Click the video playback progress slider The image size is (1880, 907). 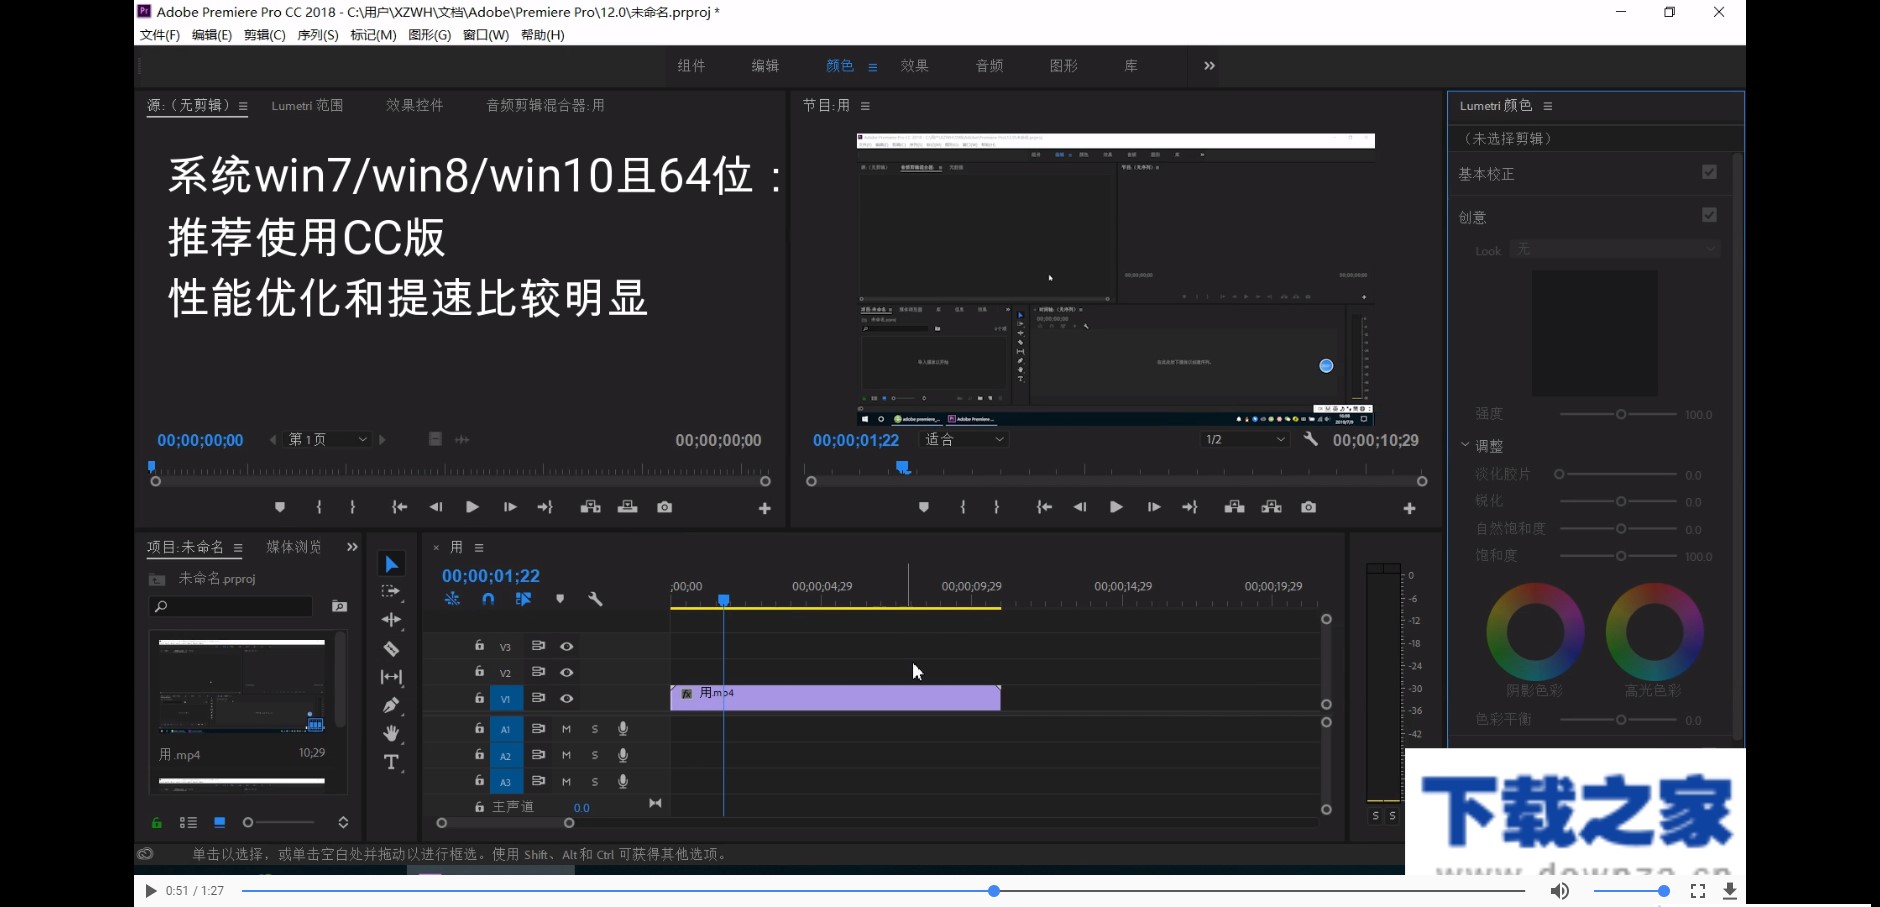pyautogui.click(x=991, y=890)
